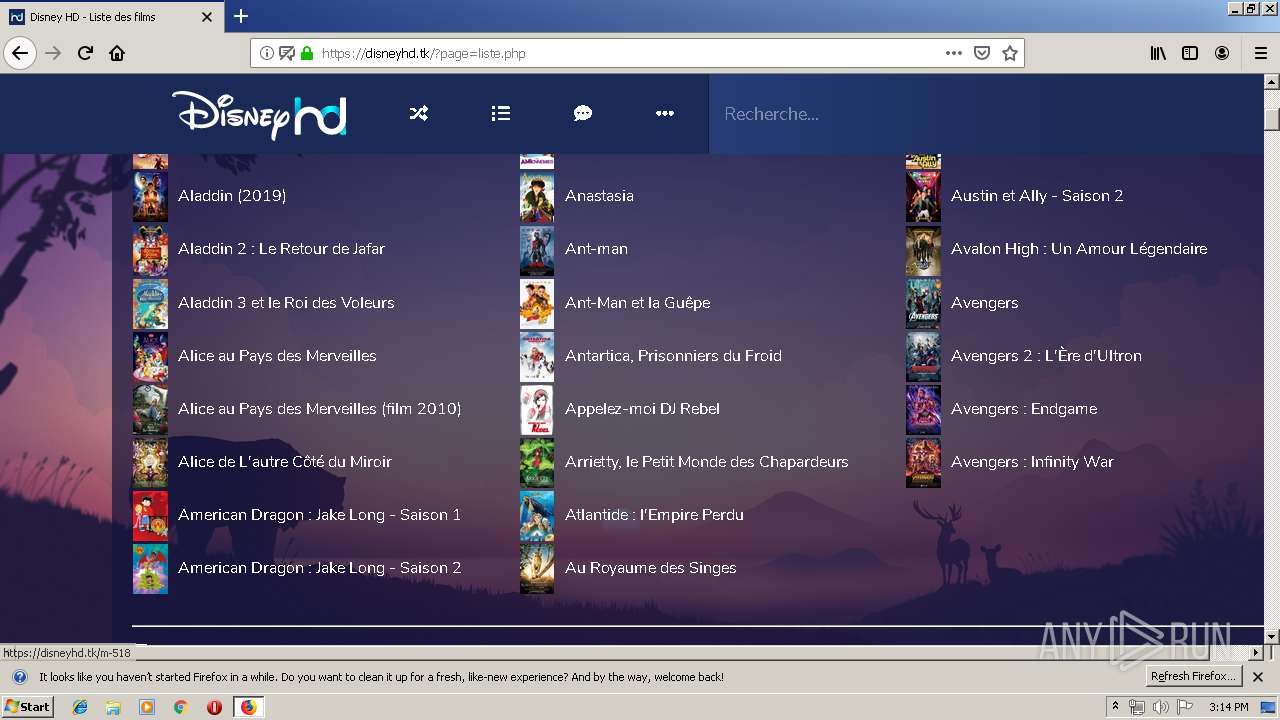The width and height of the screenshot is (1280, 720).
Task: Open Alice au Pays des Merveilles (film 2010)
Action: (x=319, y=409)
